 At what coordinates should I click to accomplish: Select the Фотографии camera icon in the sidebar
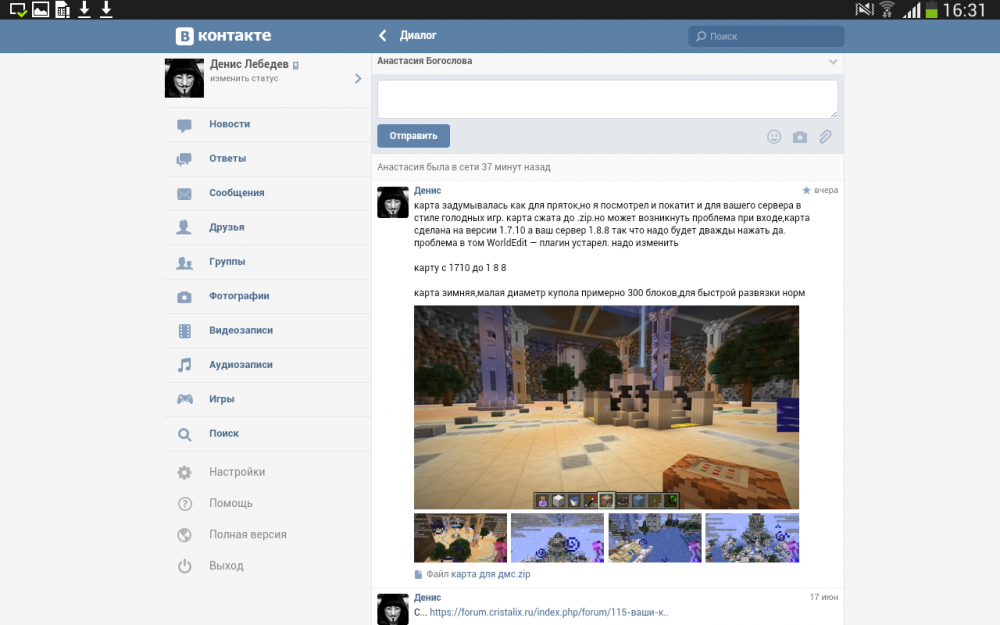pyautogui.click(x=184, y=296)
